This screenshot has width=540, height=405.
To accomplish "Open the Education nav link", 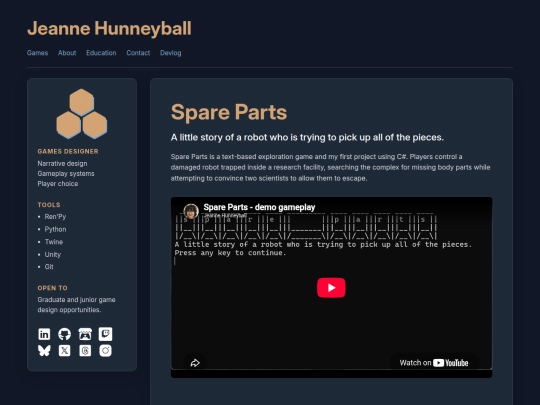I will (x=101, y=53).
